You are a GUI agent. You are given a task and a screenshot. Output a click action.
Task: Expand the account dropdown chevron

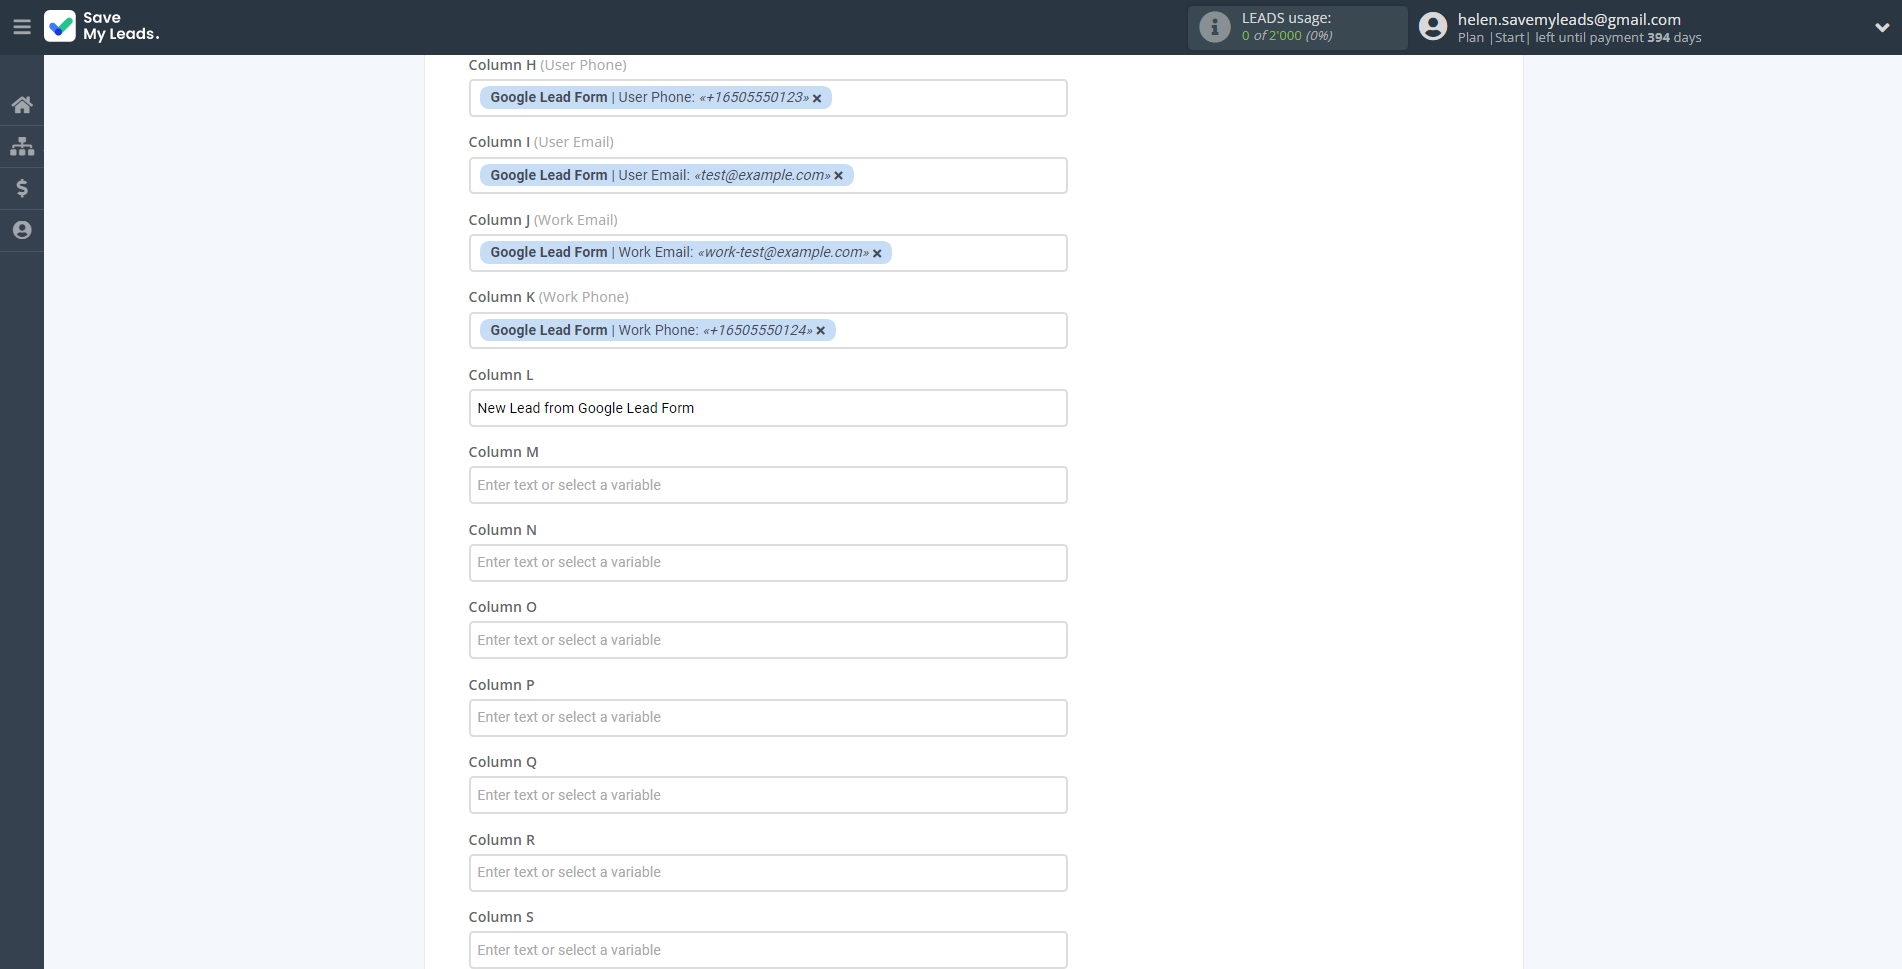1882,28
